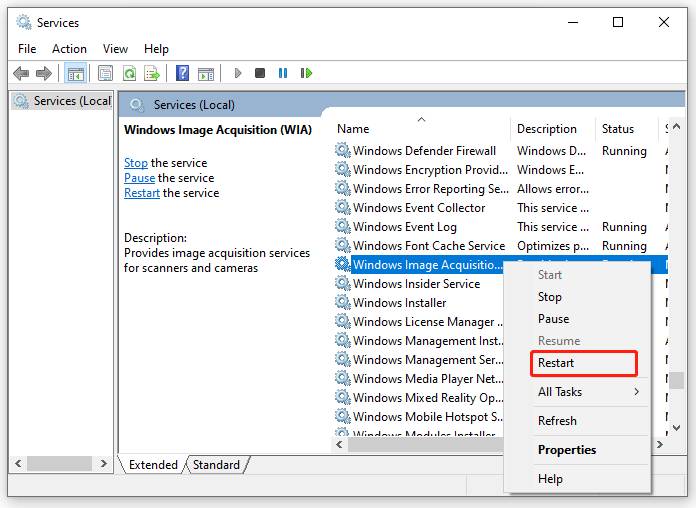The image size is (696, 508).
Task: Switch to the Extended tab
Action: 153,464
